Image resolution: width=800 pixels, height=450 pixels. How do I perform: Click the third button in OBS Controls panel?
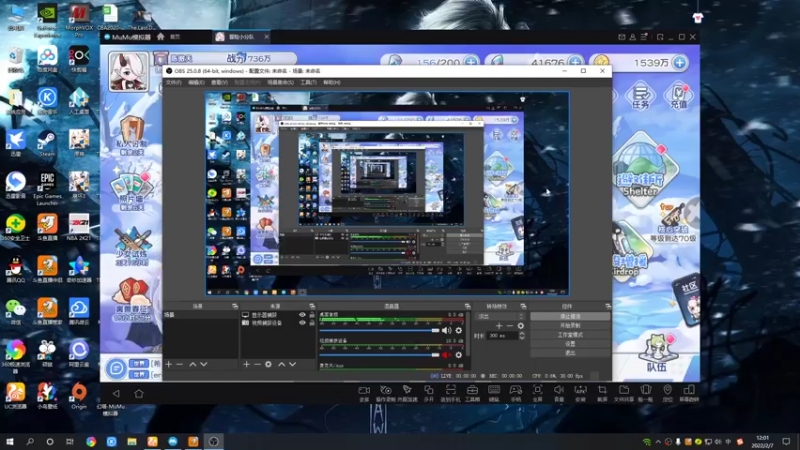tap(570, 335)
